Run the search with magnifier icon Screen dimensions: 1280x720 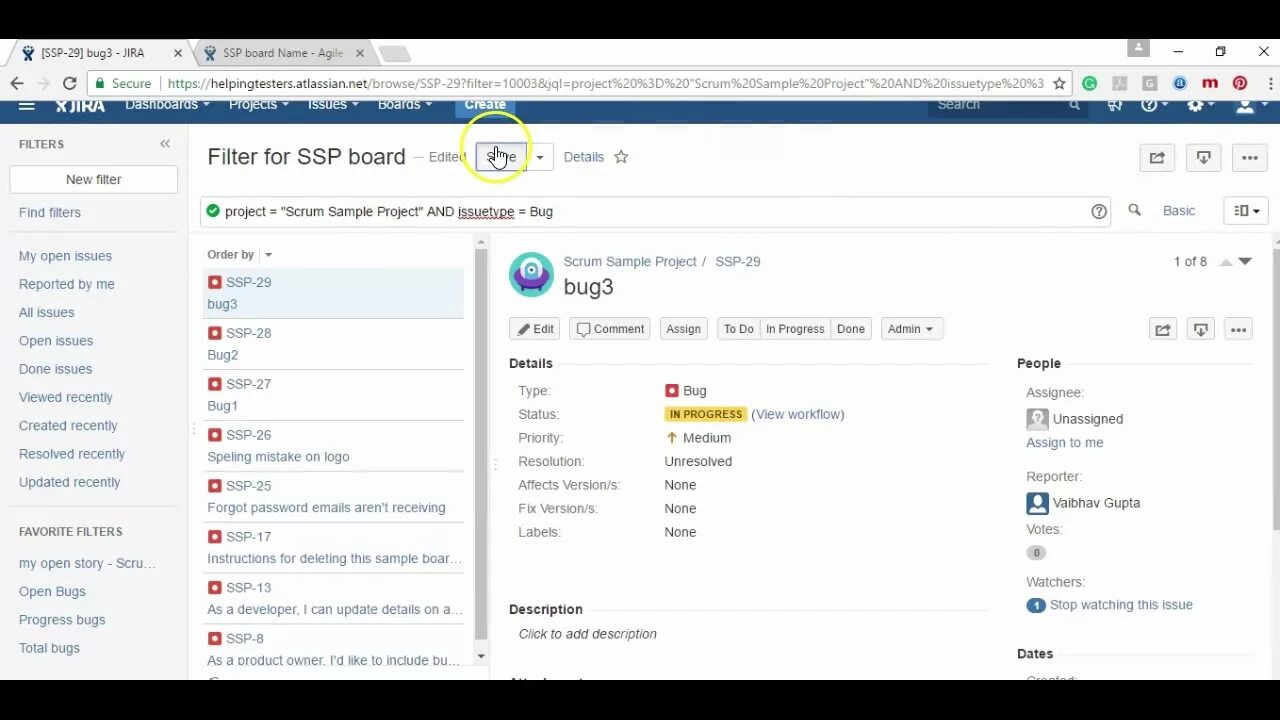[x=1134, y=210]
